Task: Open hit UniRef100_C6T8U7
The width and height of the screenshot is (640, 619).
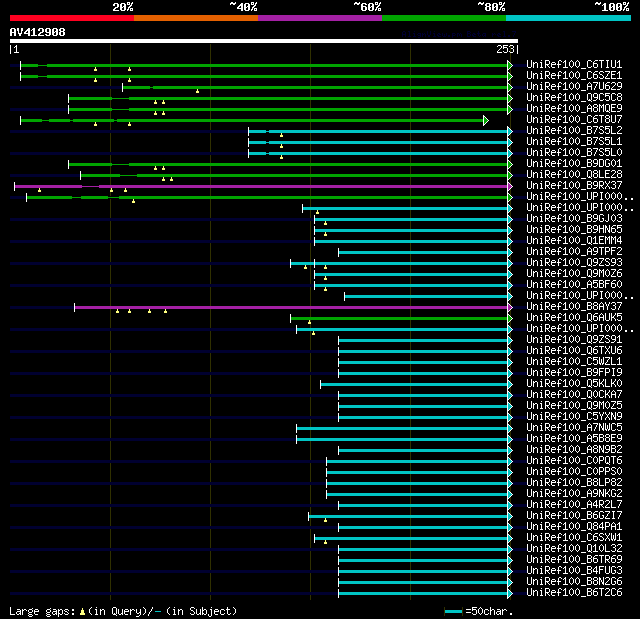Action: pyautogui.click(x=574, y=120)
